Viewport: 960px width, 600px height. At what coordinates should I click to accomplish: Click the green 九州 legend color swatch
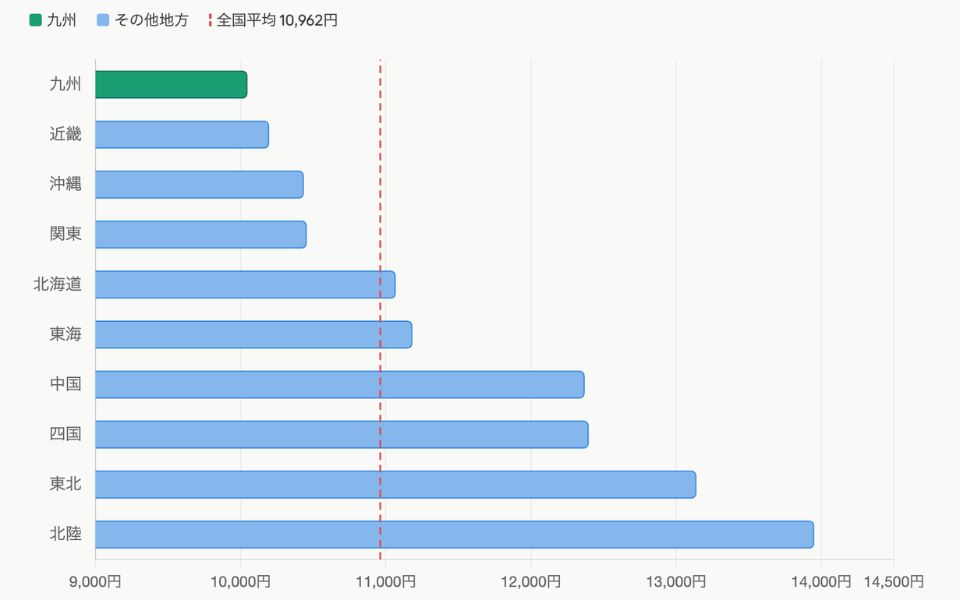coord(36,20)
